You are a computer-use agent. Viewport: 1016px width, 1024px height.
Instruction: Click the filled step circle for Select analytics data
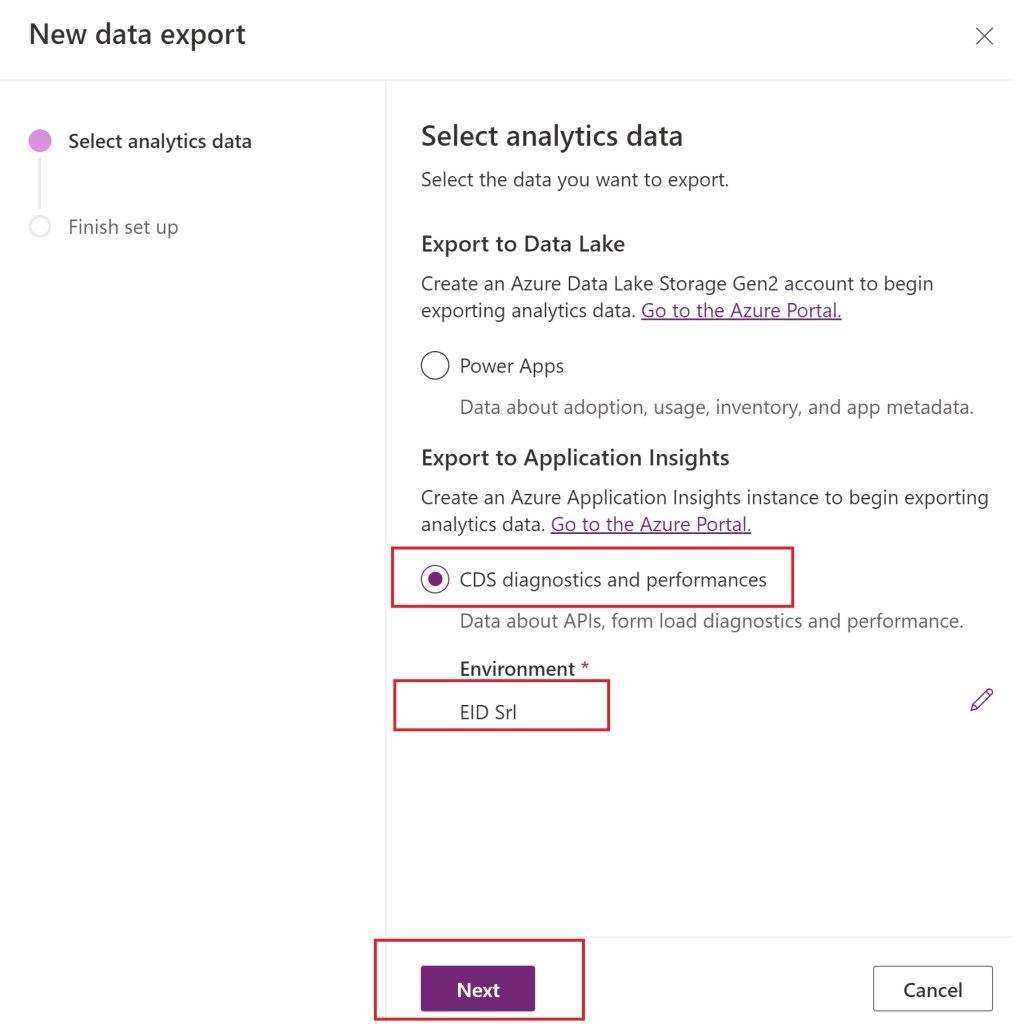pyautogui.click(x=40, y=141)
